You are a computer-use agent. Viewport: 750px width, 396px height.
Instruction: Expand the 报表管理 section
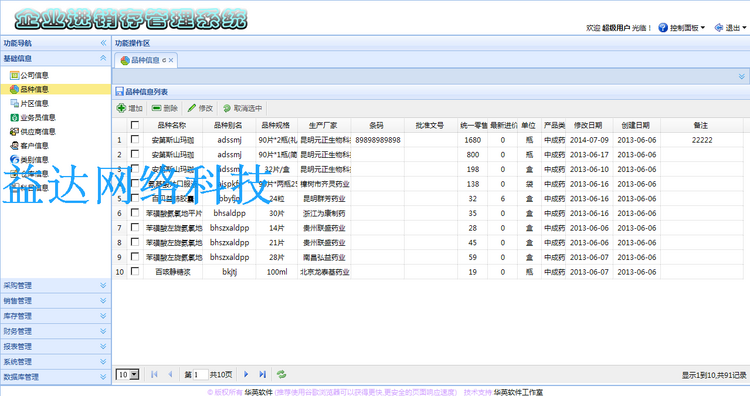pos(55,347)
